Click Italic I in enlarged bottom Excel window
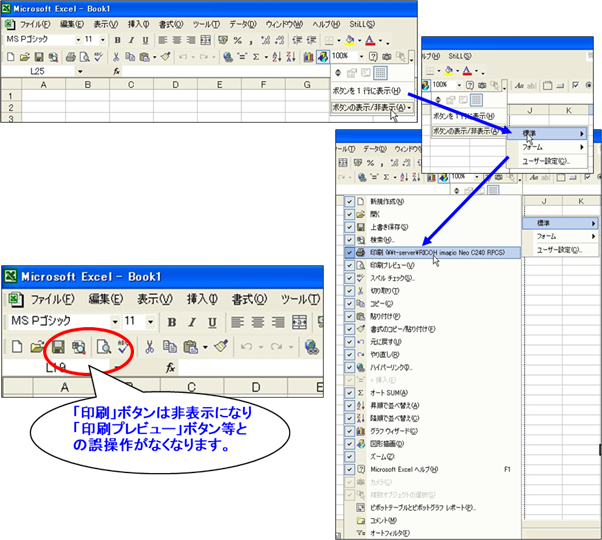Screen dimensions: 602x540 point(192,322)
